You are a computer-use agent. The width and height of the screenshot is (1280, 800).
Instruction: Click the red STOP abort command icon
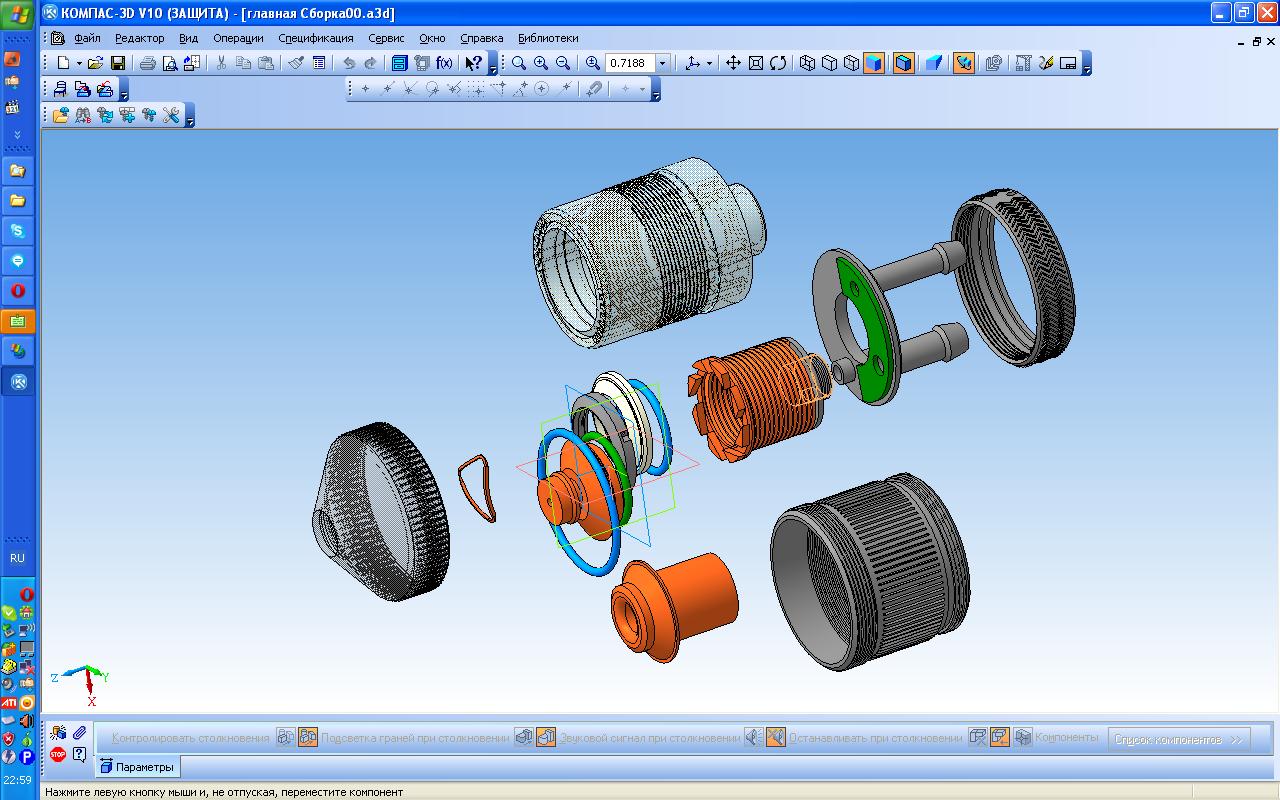58,755
